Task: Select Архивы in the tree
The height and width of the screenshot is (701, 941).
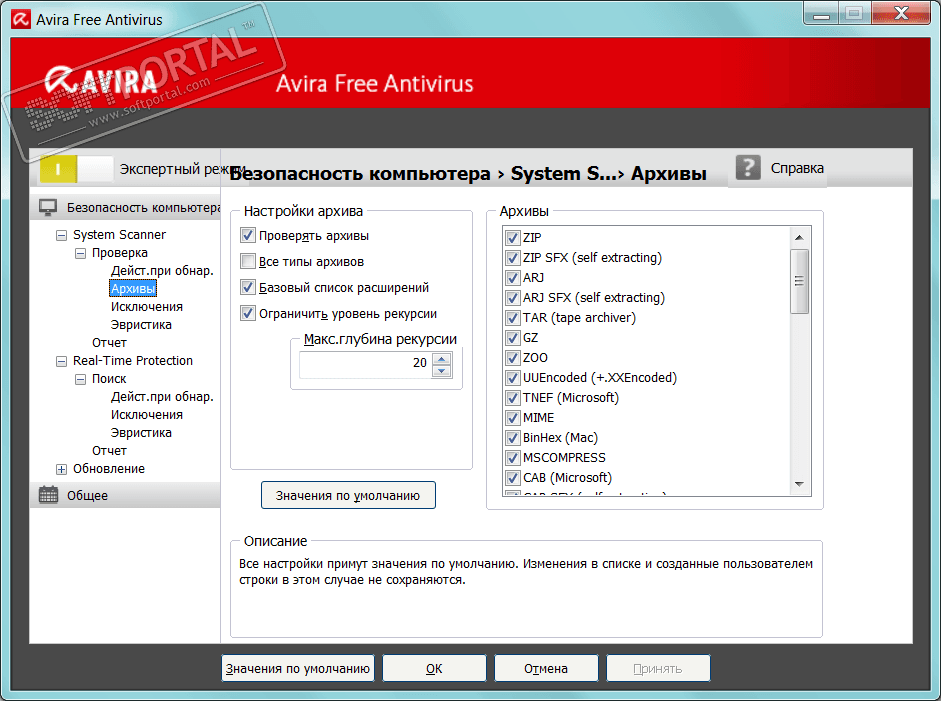Action: pyautogui.click(x=133, y=289)
